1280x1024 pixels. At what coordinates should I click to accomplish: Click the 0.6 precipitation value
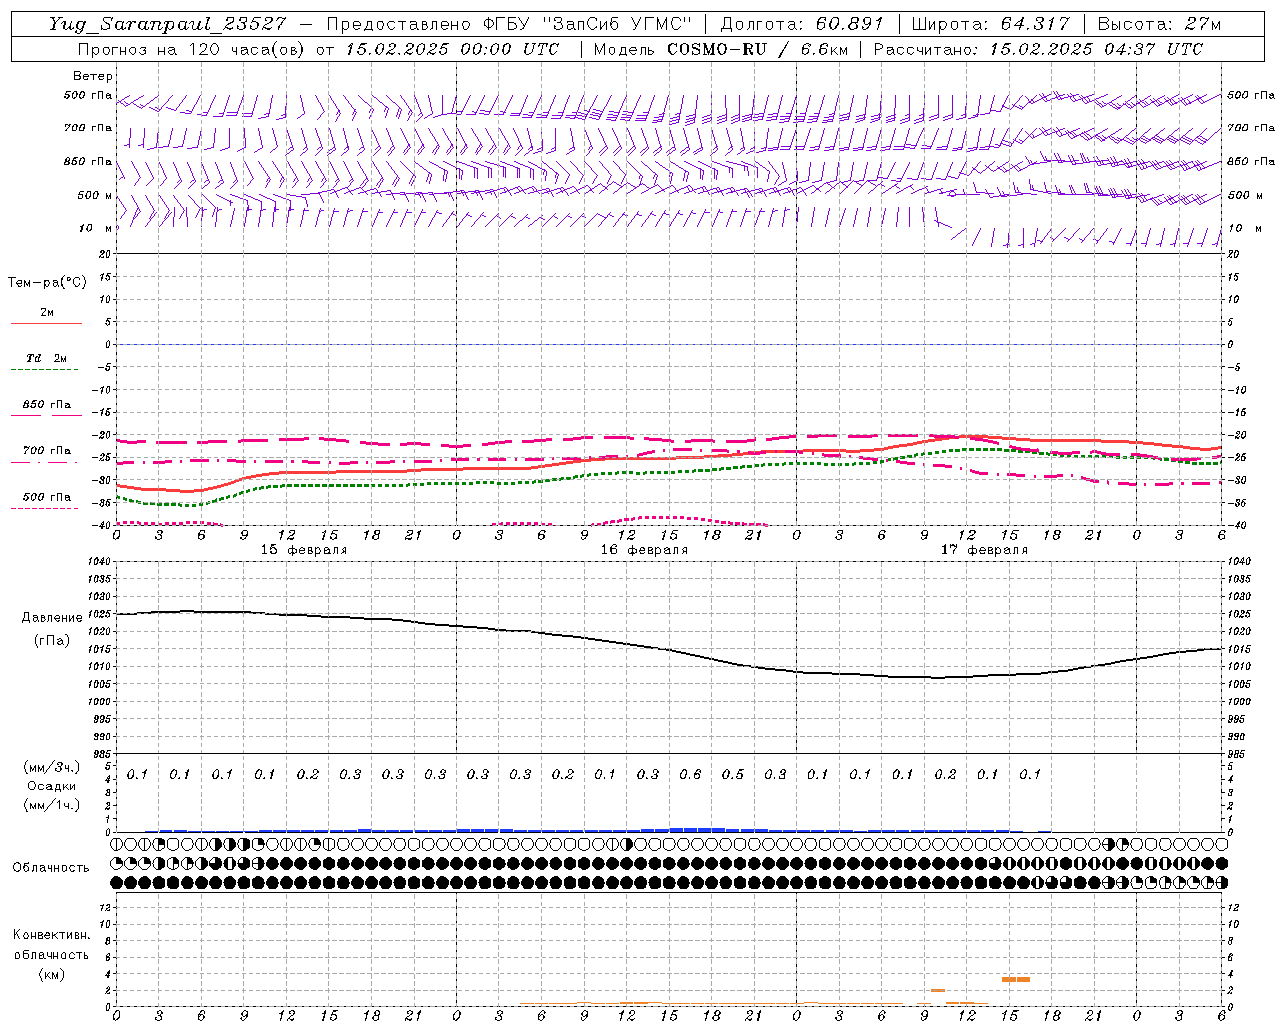pyautogui.click(x=690, y=775)
